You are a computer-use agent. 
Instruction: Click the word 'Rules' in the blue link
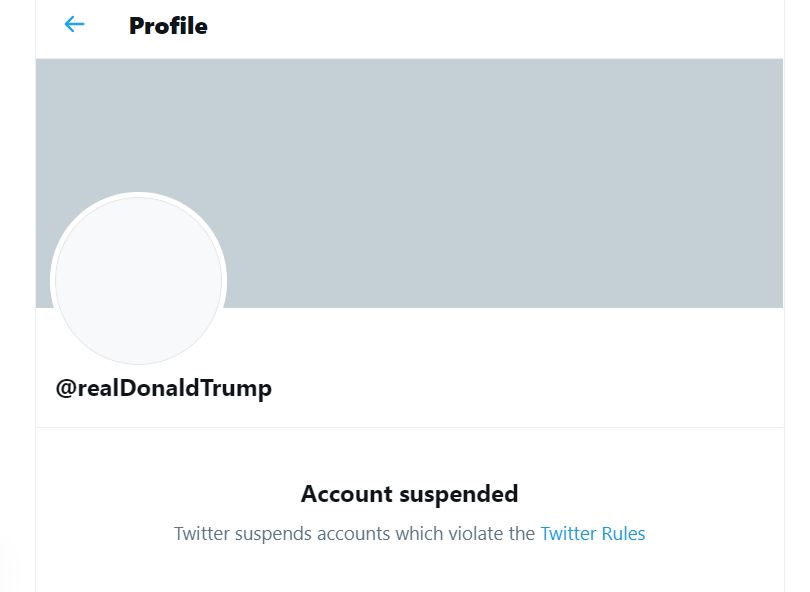click(623, 533)
